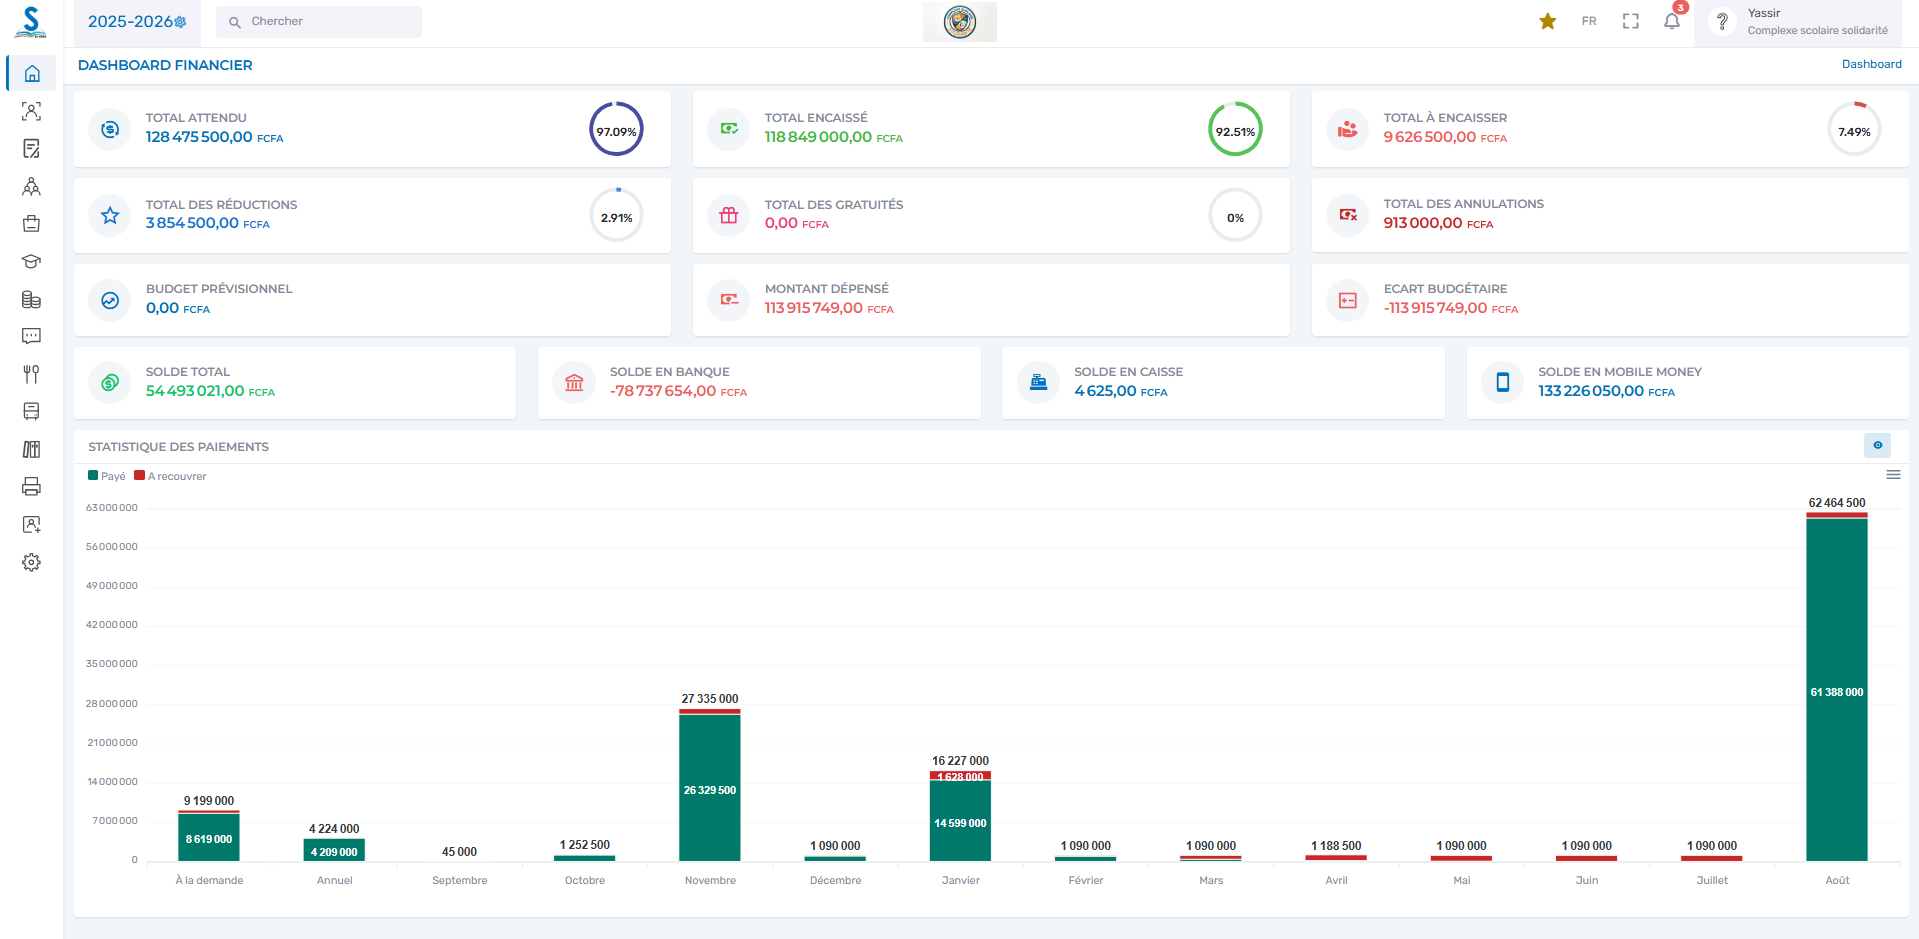The width and height of the screenshot is (1919, 939).
Task: Select the library books icon in sidebar
Action: point(31,449)
